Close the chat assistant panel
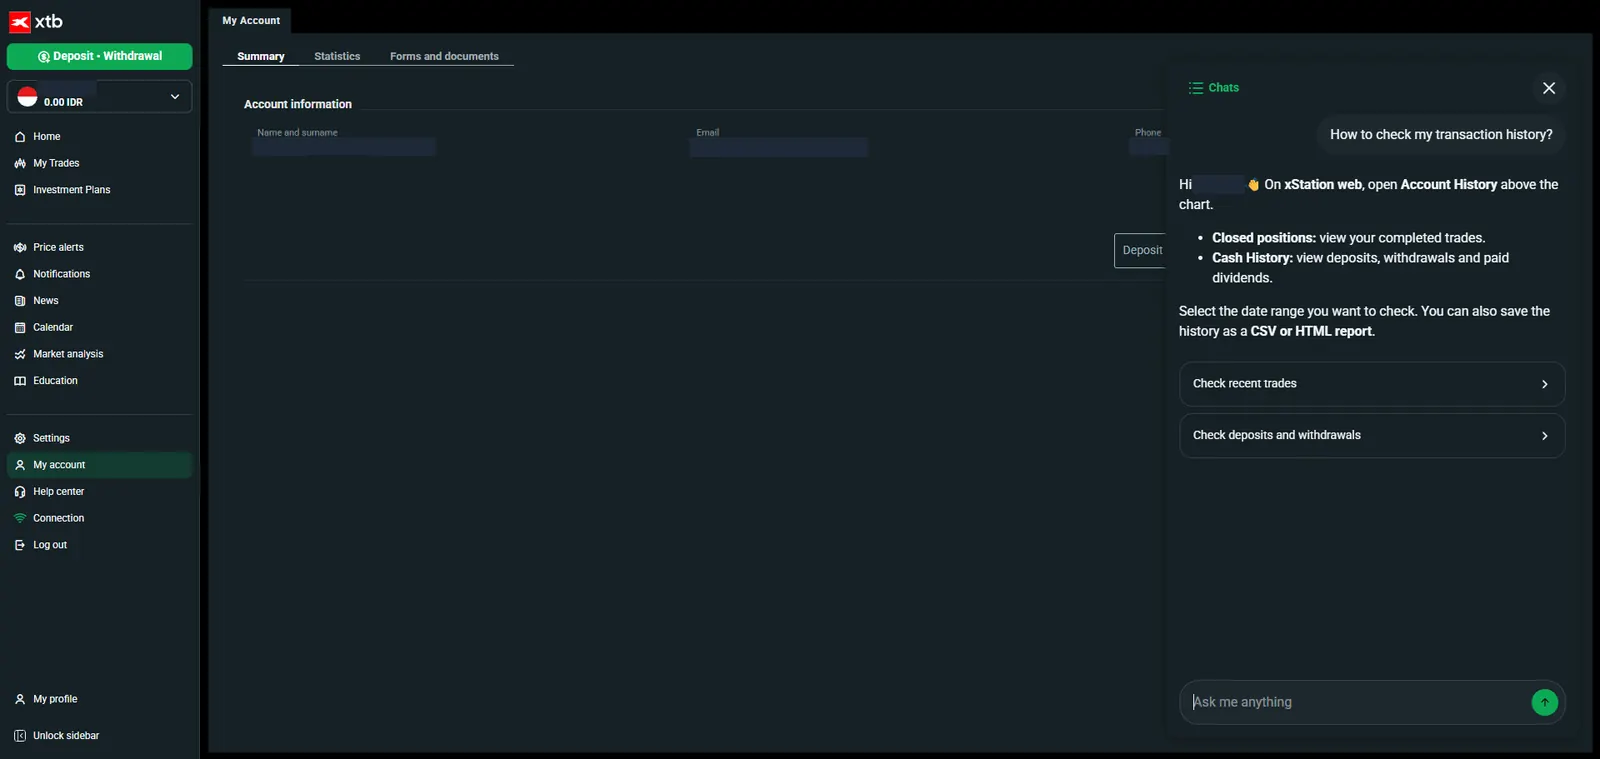 [x=1548, y=88]
